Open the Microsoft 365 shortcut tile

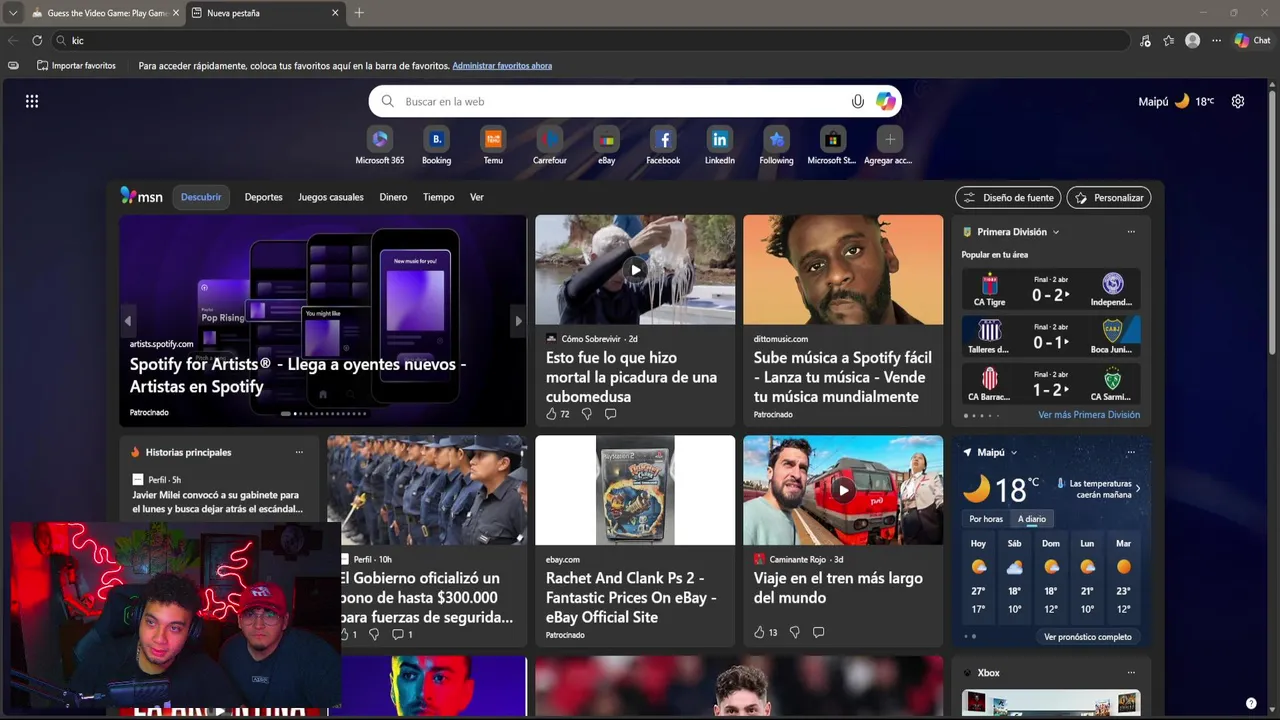click(x=380, y=146)
